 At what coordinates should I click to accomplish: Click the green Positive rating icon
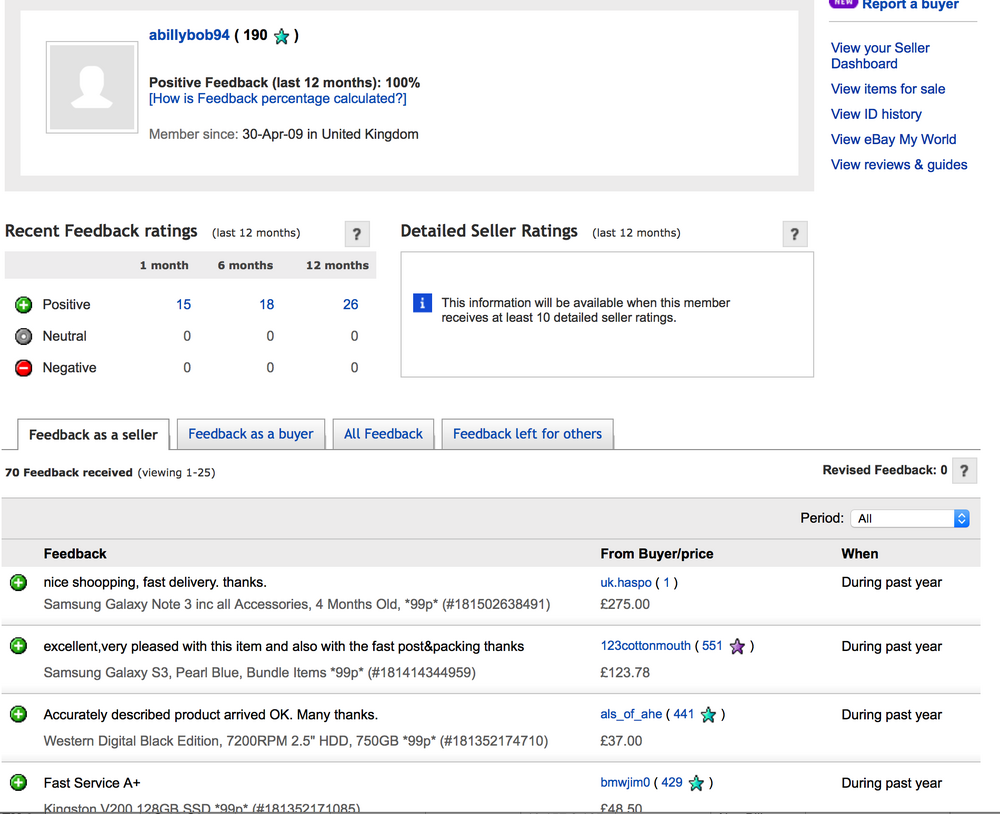[24, 305]
